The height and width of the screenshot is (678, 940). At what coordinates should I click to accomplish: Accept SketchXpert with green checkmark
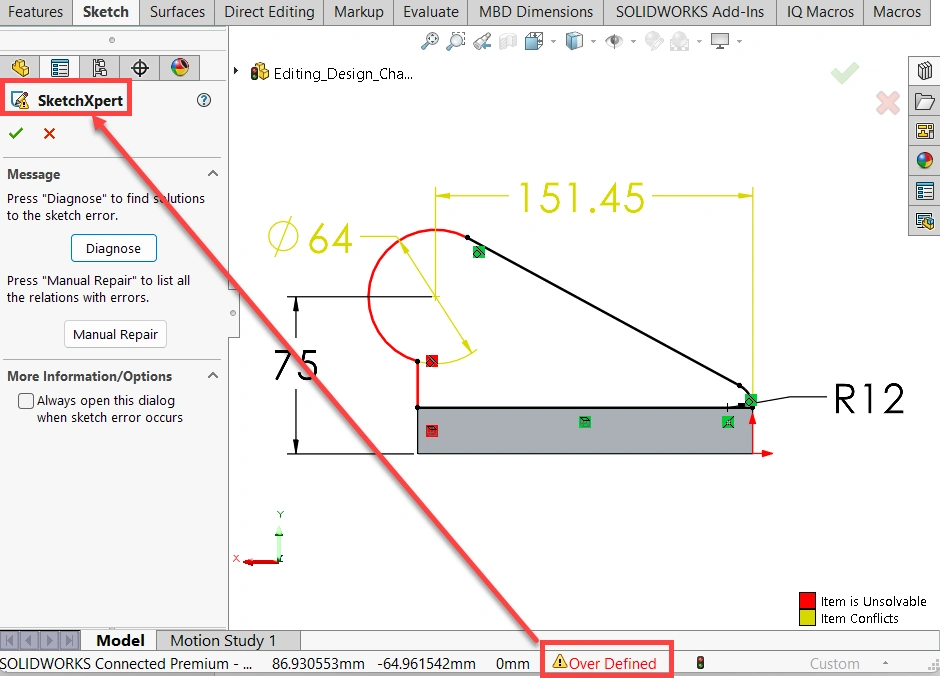16,133
